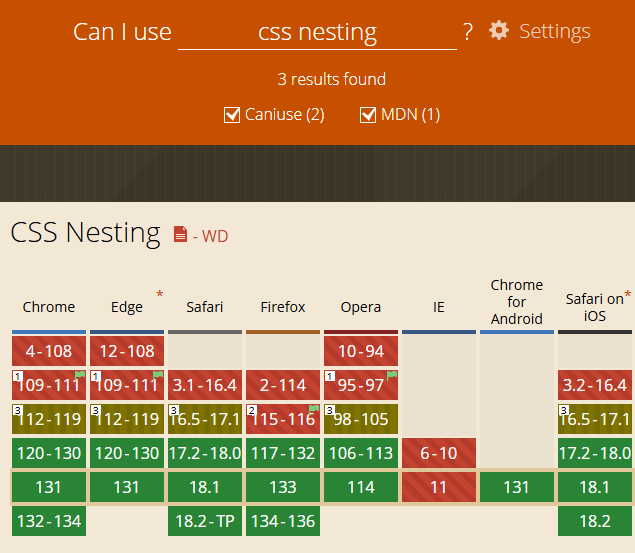The image size is (635, 553).
Task: Click note 2 badge on Firefox 115-116
Action: coord(251,410)
